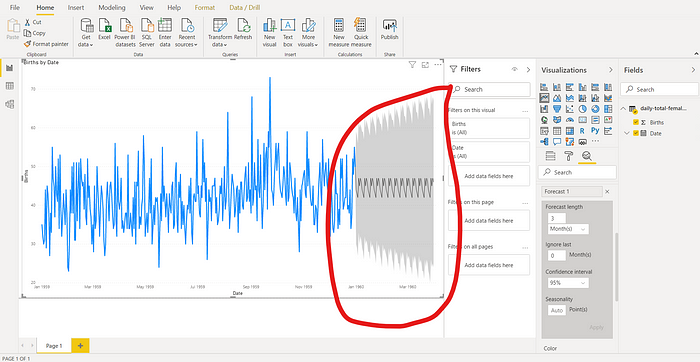Open the Report view from left sidebar
700x362 pixels.
(9, 68)
